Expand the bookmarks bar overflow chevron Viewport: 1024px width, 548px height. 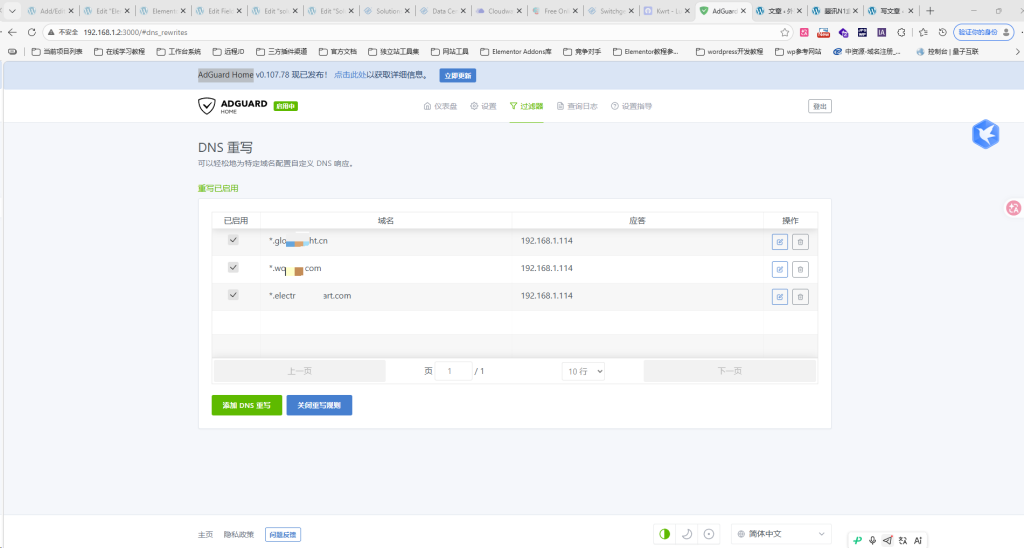tap(1017, 52)
